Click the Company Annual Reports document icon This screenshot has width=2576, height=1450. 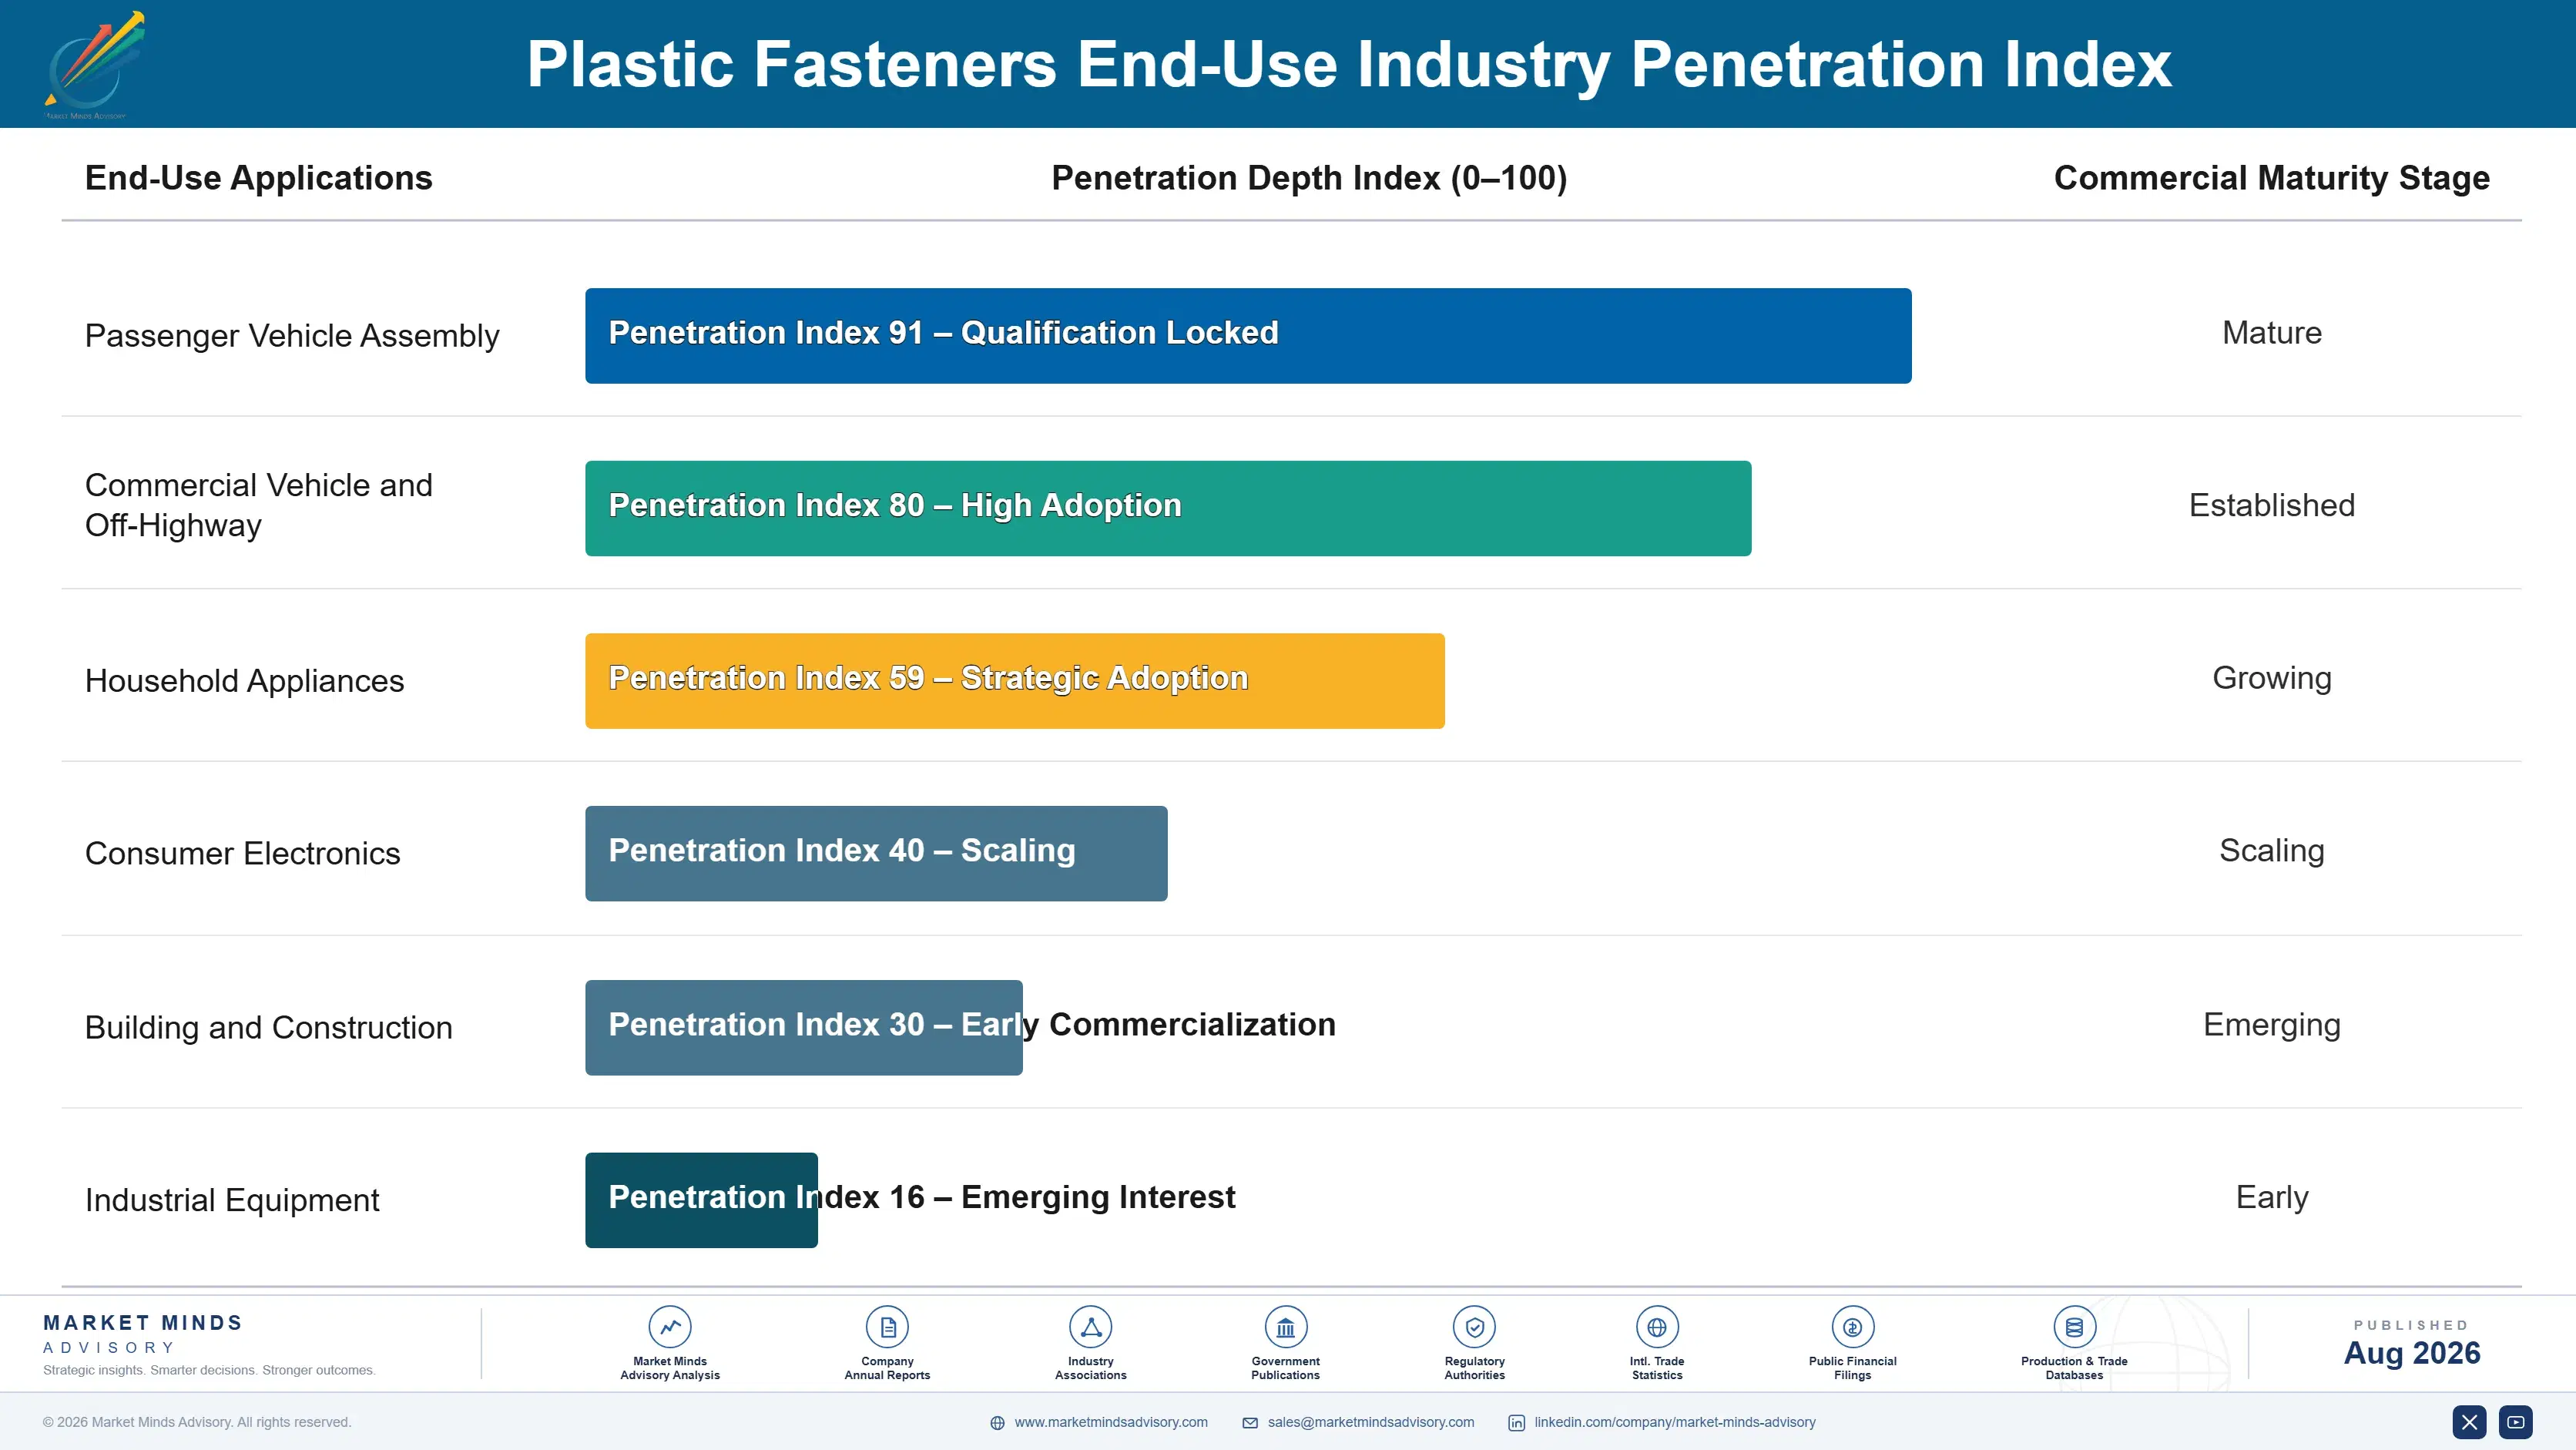click(887, 1327)
